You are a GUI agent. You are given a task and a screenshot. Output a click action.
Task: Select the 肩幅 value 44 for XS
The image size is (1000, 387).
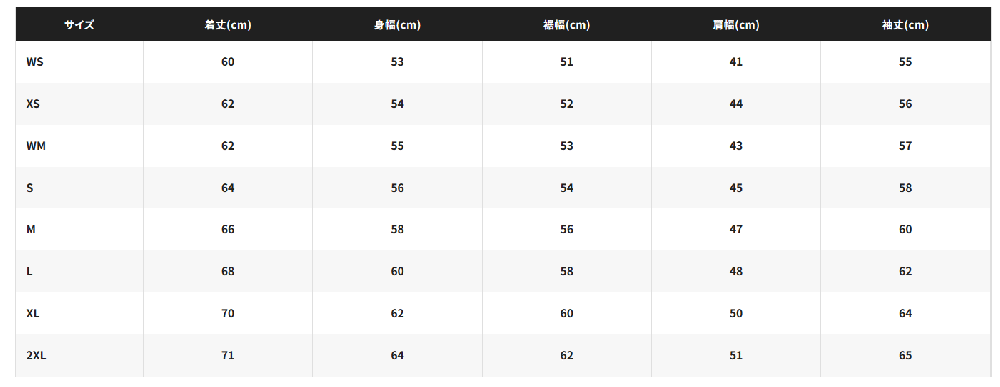coord(736,104)
